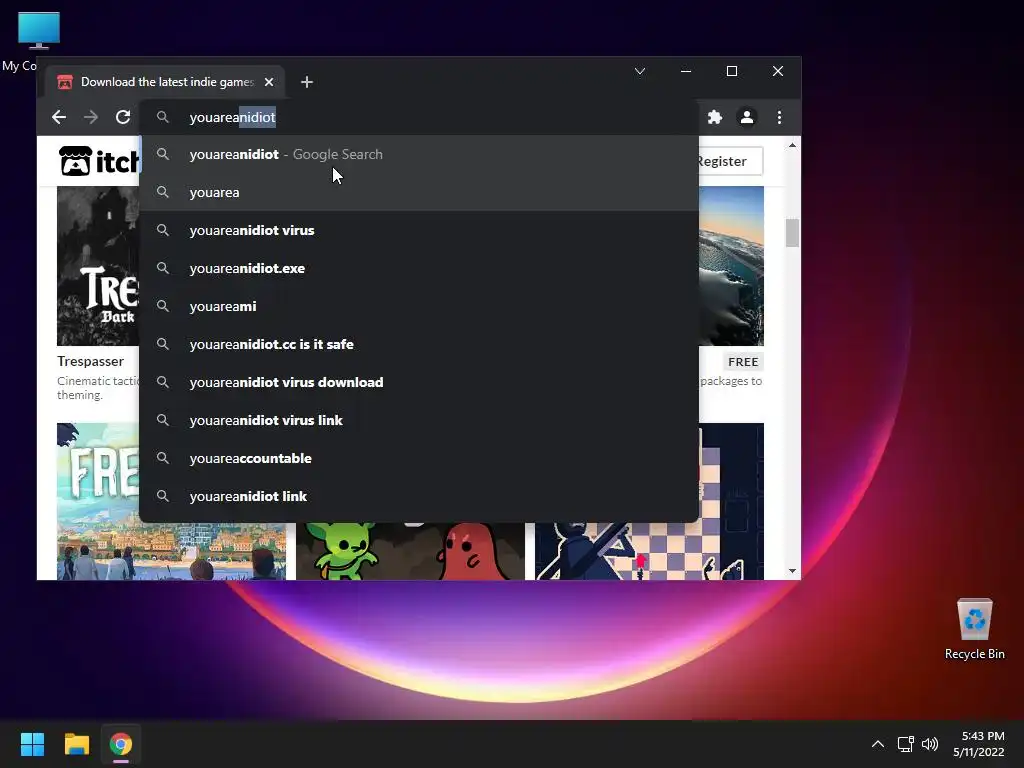Screen dimensions: 1024x768
Task: Show hidden system tray icons
Action: pyautogui.click(x=878, y=744)
